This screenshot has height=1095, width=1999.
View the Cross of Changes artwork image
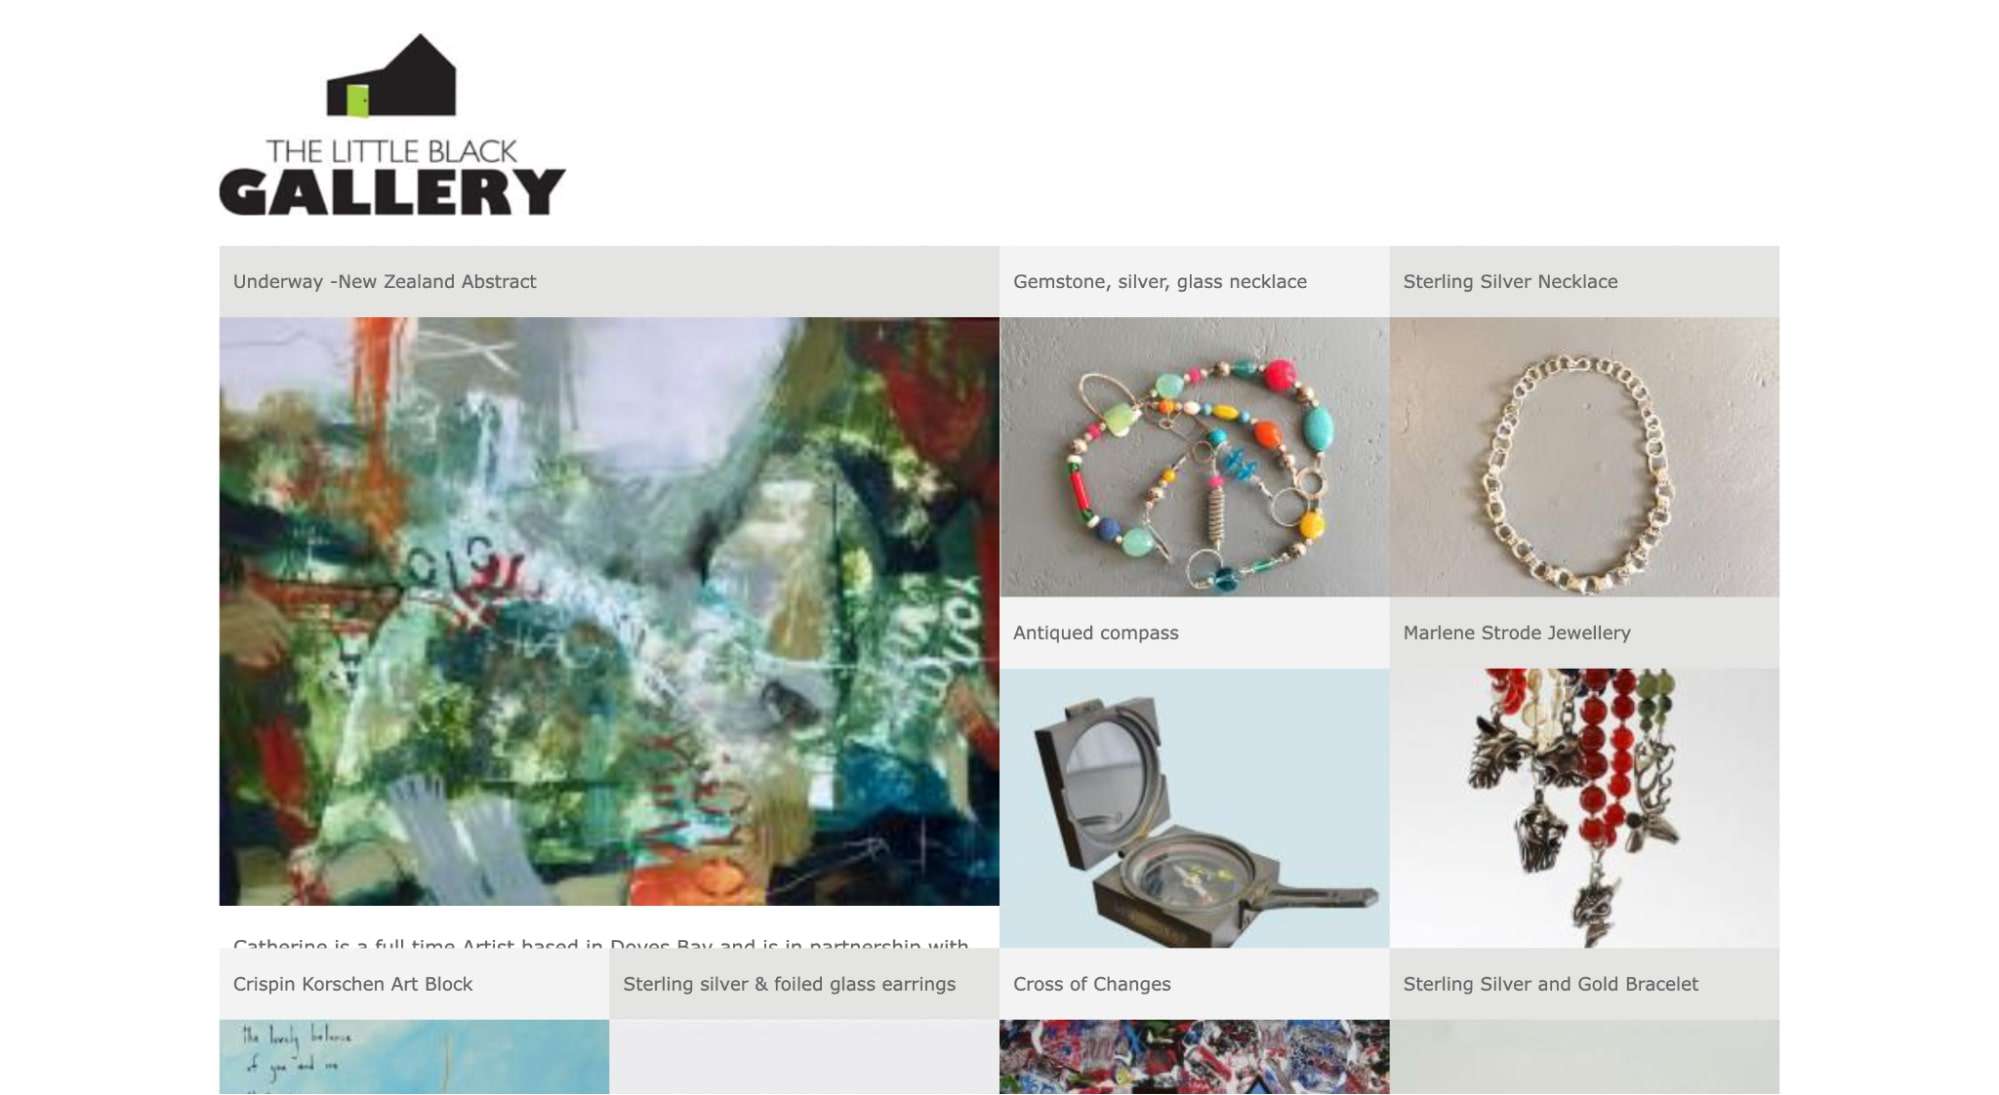click(x=1194, y=1057)
